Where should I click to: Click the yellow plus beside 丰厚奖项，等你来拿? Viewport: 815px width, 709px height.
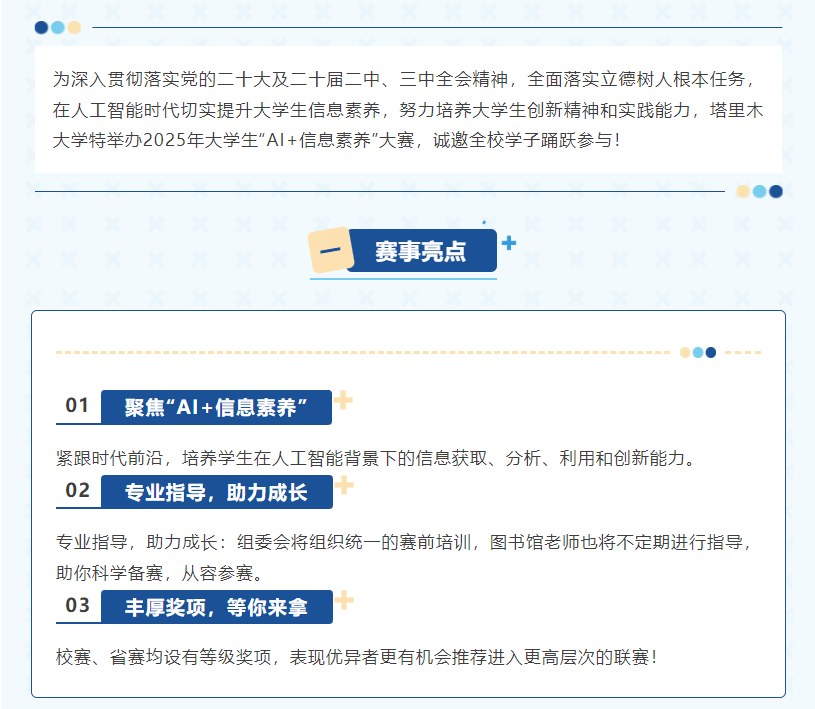click(343, 600)
